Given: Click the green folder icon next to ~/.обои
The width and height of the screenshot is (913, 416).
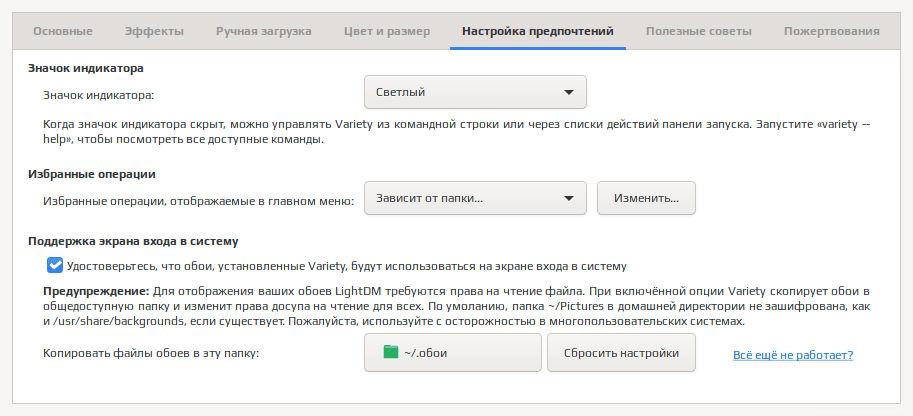Looking at the screenshot, I should (x=391, y=352).
